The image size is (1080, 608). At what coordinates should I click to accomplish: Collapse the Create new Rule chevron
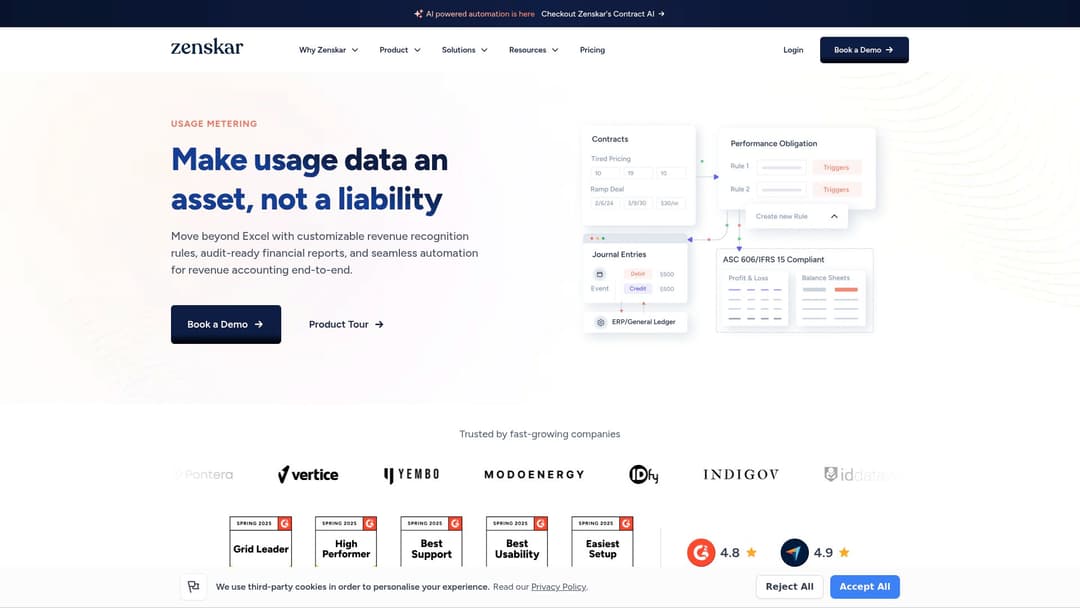point(834,216)
